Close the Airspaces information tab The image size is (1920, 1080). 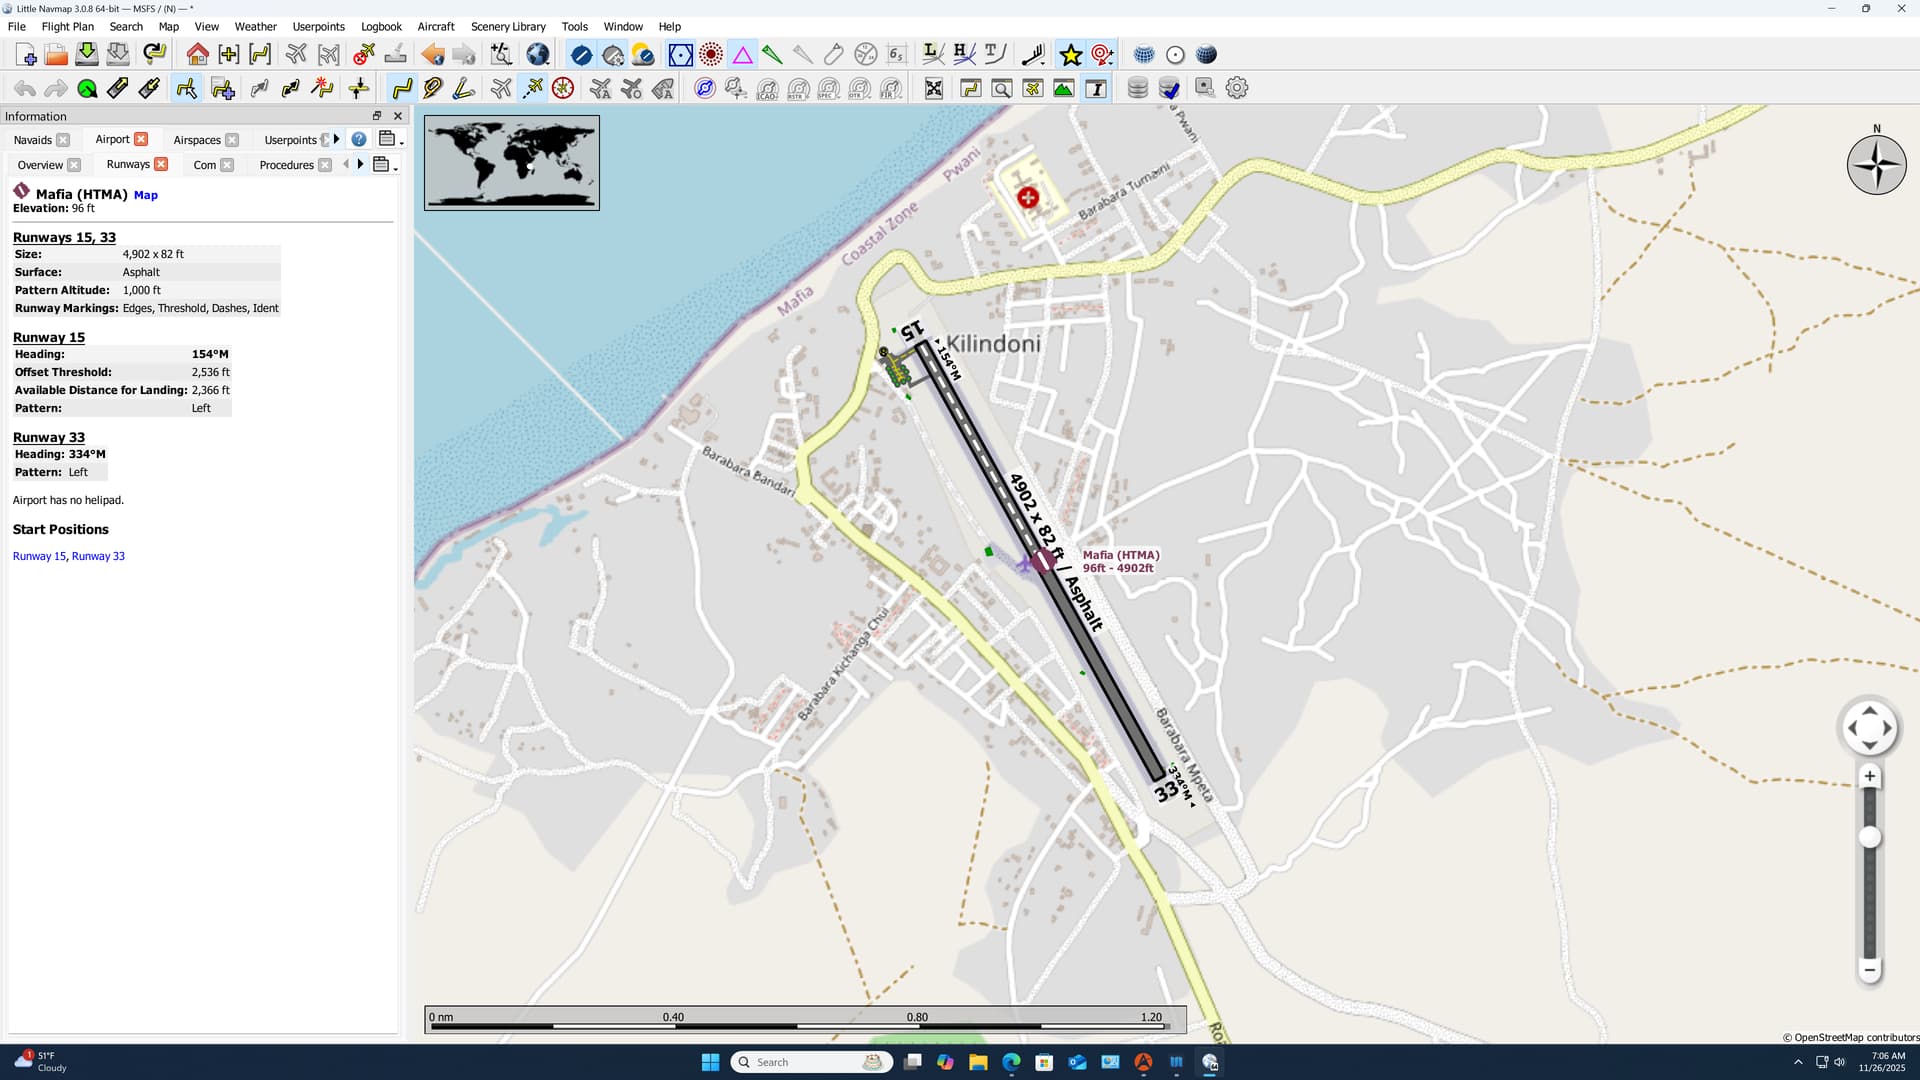coord(232,140)
